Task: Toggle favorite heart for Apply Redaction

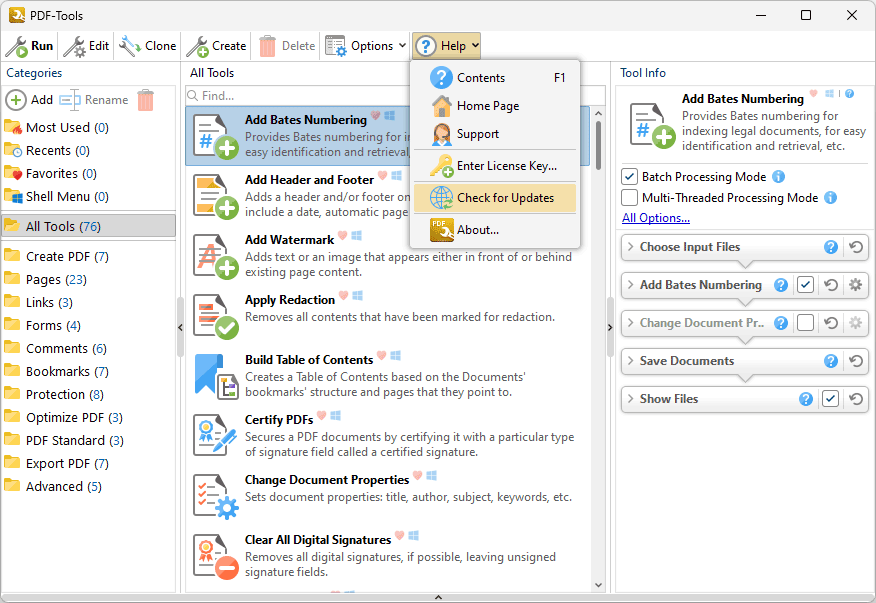Action: tap(344, 296)
